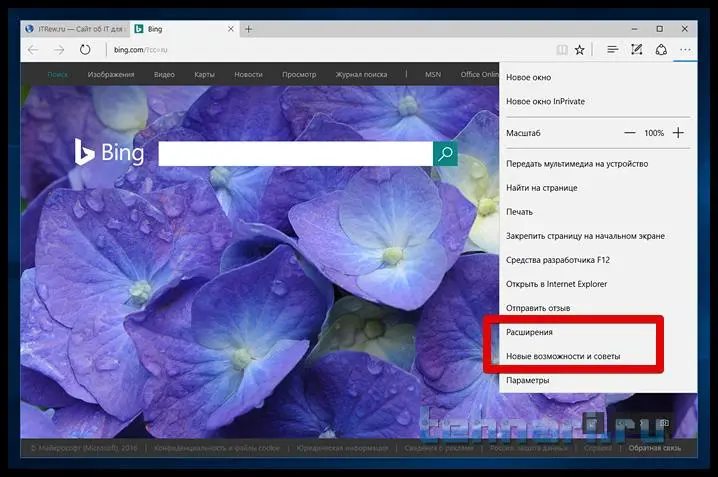Choose Новое окно menu item
718x477 pixels.
pyautogui.click(x=528, y=77)
